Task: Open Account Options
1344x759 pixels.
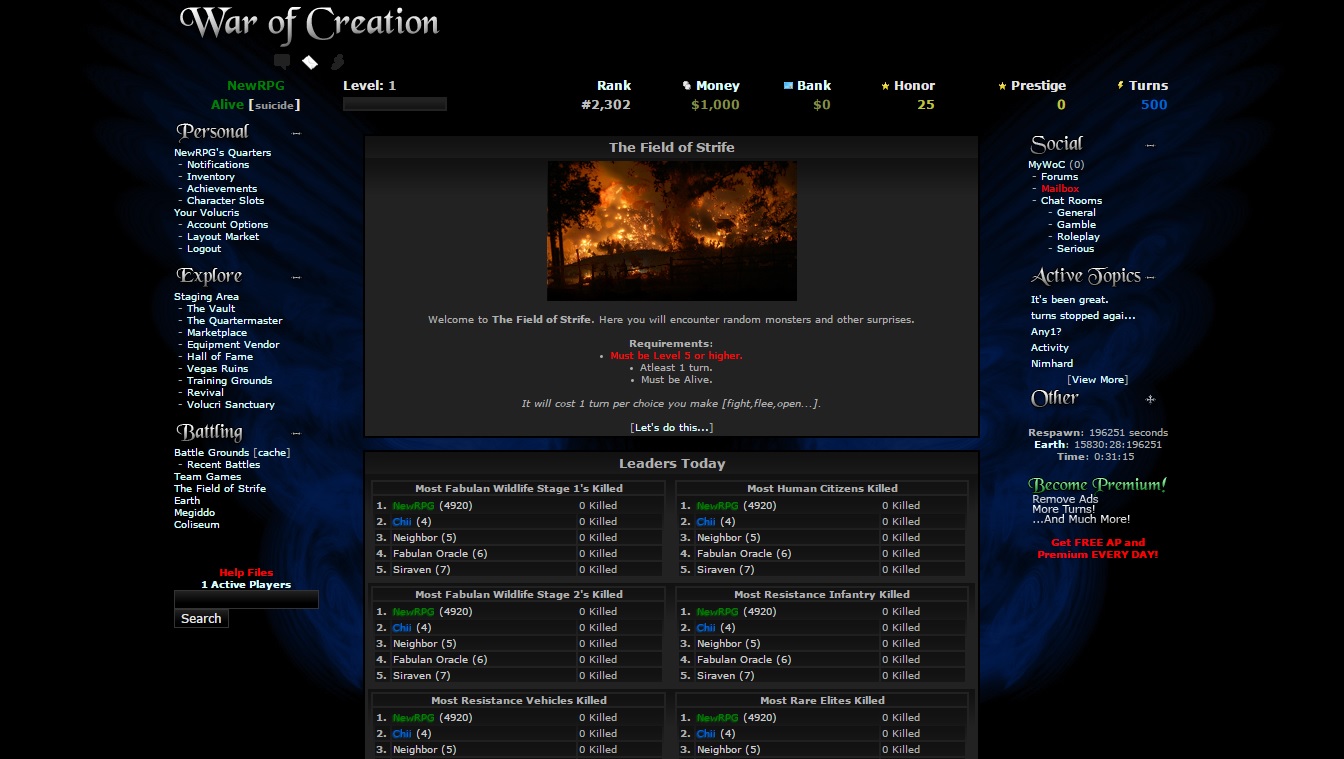Action: pos(227,225)
